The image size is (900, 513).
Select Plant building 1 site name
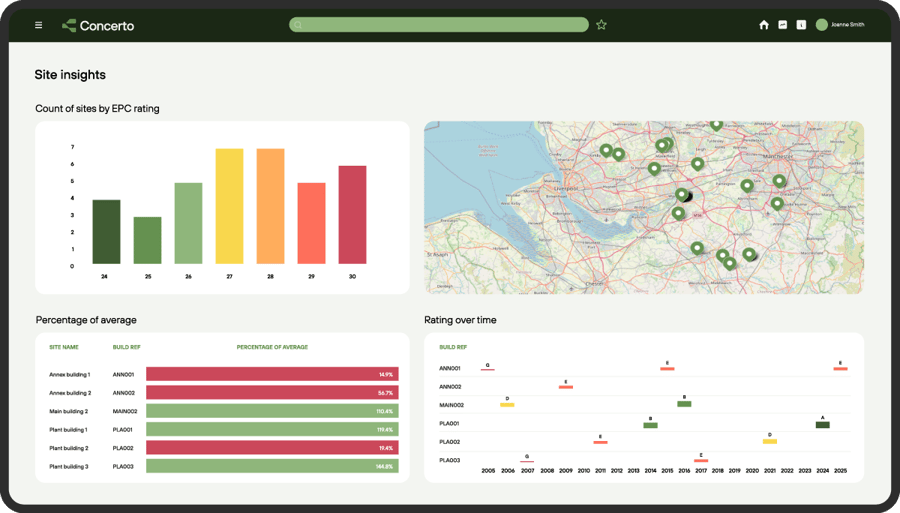68,430
